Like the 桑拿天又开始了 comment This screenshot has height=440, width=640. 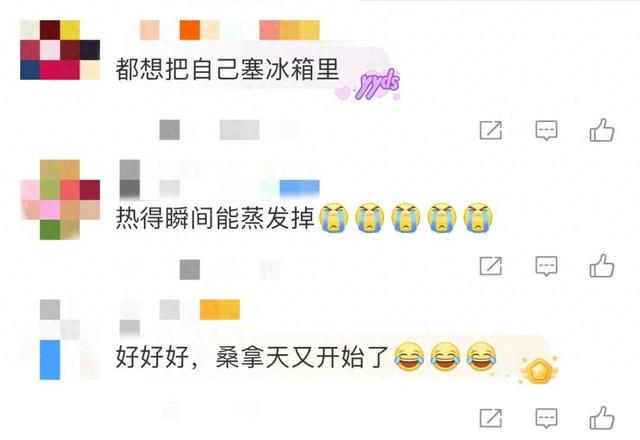coord(602,418)
